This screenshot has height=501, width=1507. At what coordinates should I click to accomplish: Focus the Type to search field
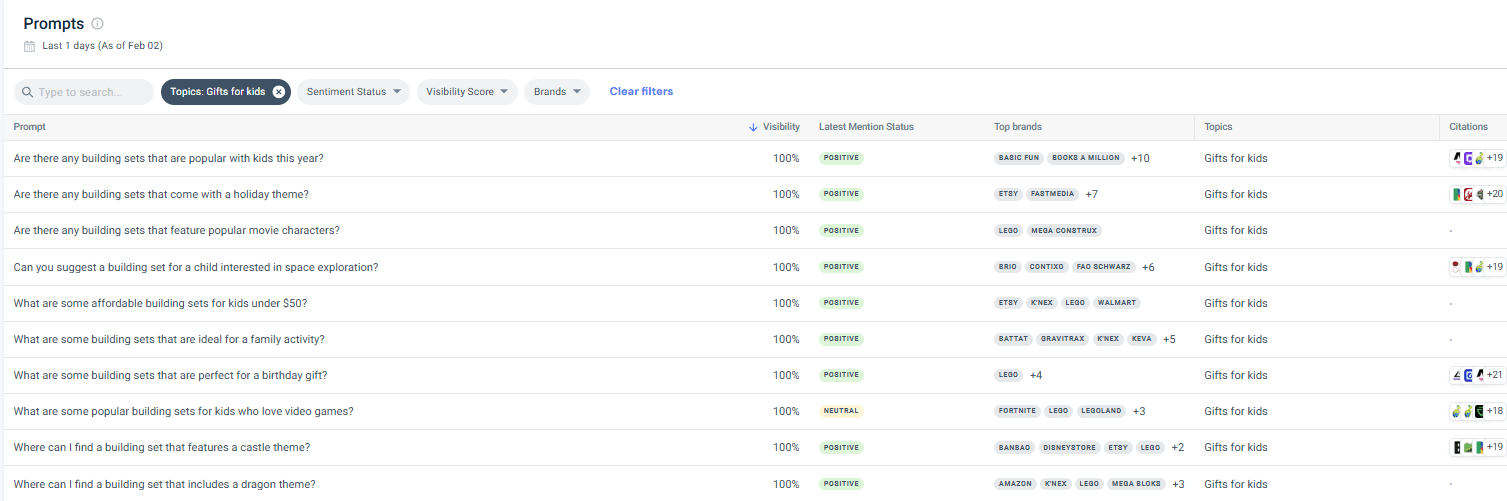pos(84,92)
